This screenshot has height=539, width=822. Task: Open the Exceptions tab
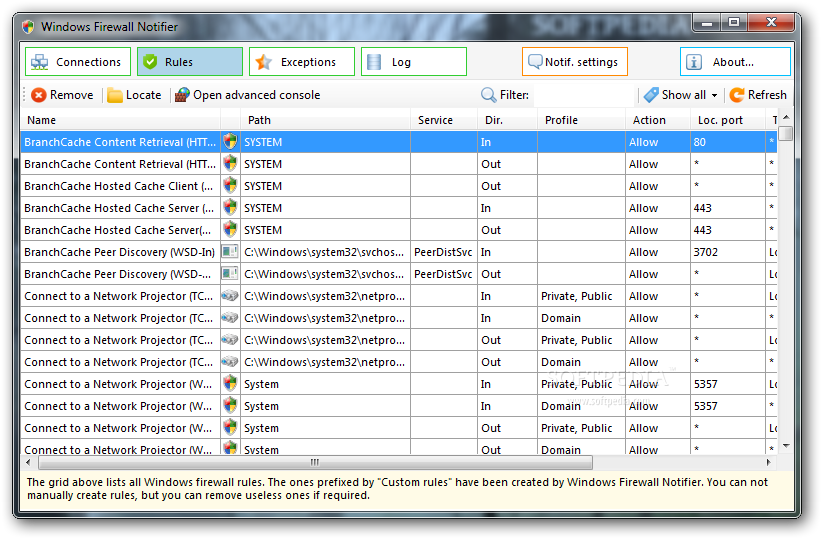click(x=302, y=62)
